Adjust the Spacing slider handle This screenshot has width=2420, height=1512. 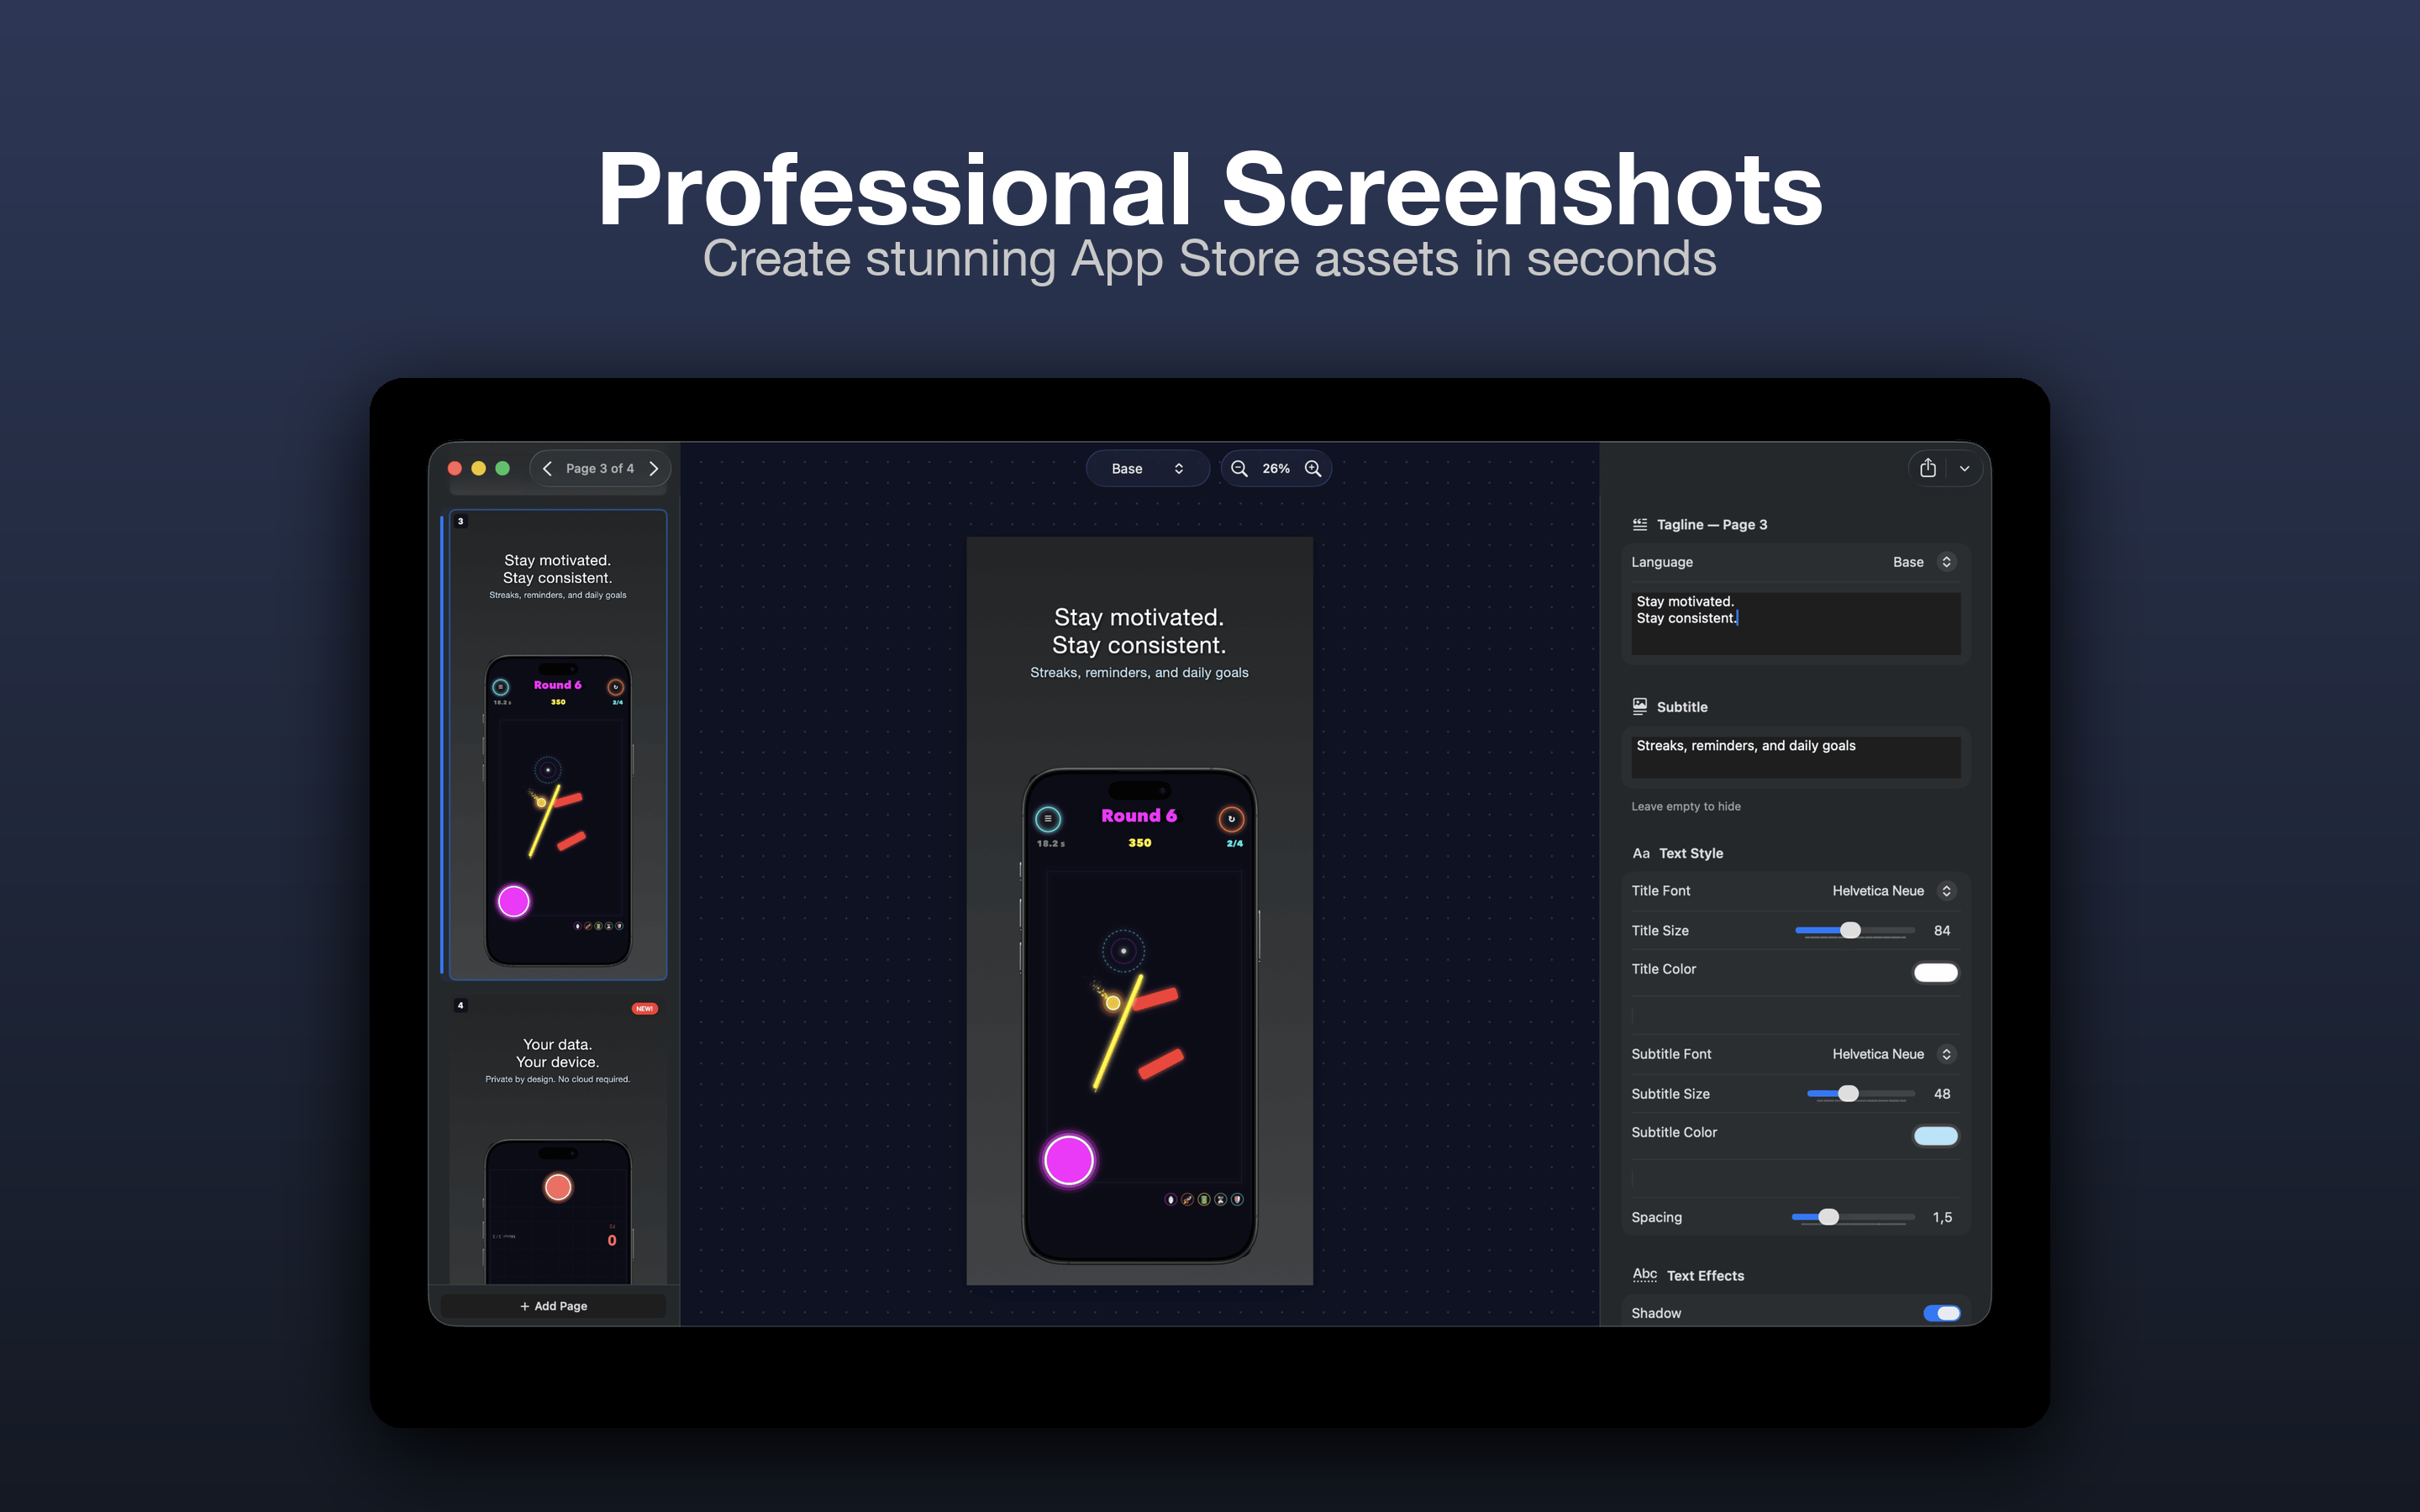(x=1830, y=1217)
